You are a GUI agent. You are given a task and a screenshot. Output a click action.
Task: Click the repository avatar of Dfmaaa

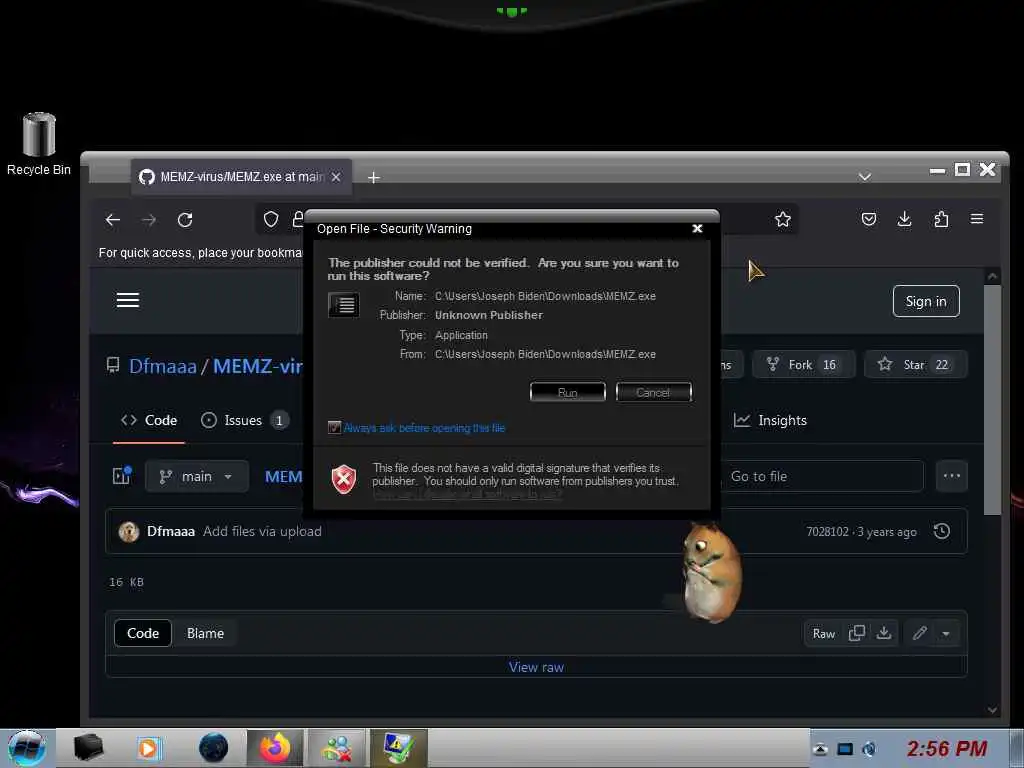[x=129, y=532]
